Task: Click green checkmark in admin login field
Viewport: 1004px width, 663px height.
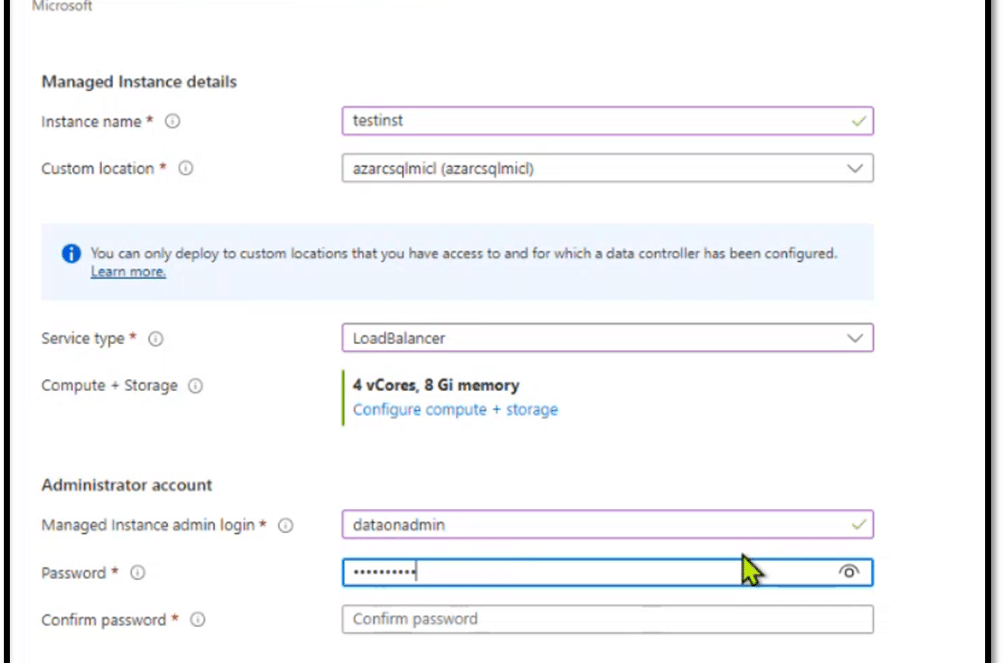Action: (859, 525)
